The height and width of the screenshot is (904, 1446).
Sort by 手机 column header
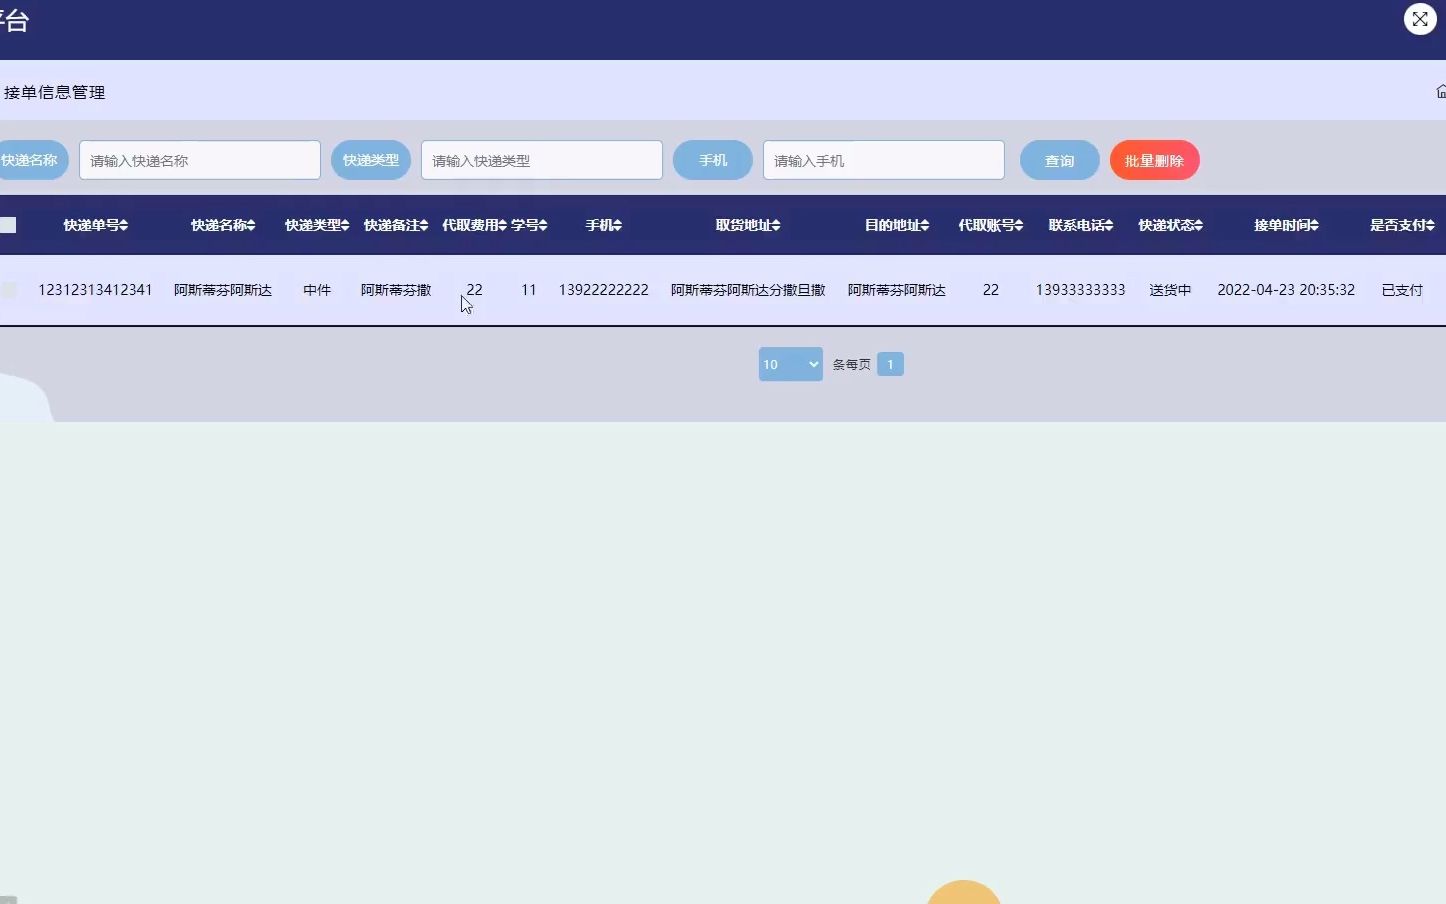pos(604,225)
